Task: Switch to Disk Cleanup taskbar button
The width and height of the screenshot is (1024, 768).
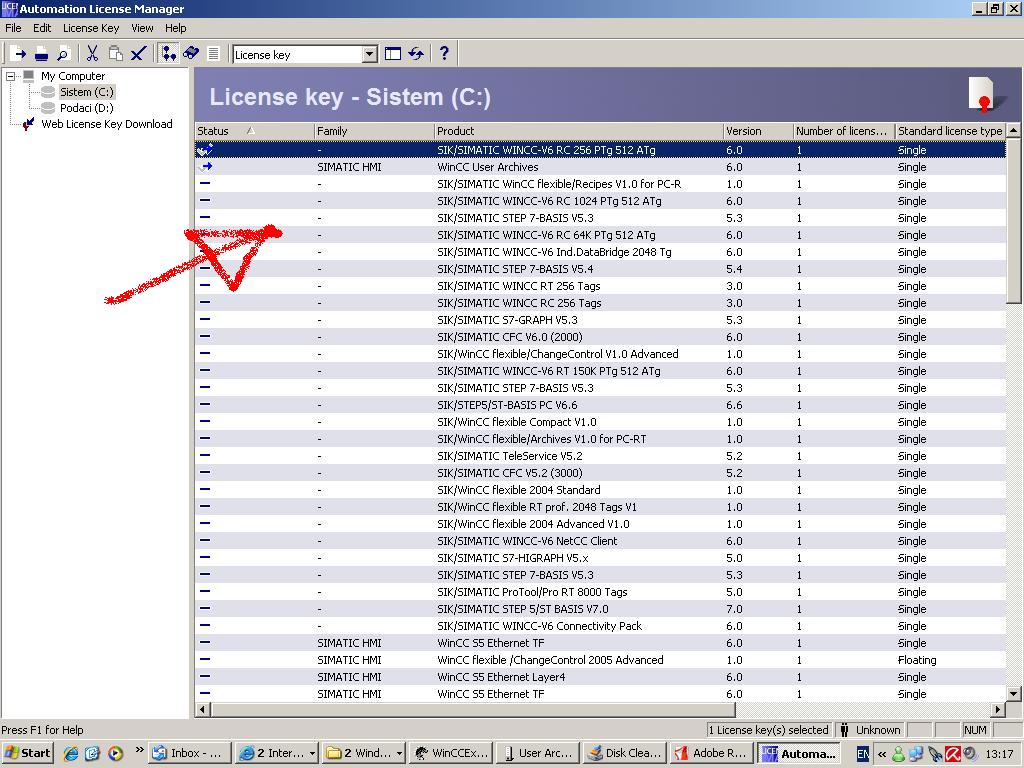Action: [x=624, y=753]
